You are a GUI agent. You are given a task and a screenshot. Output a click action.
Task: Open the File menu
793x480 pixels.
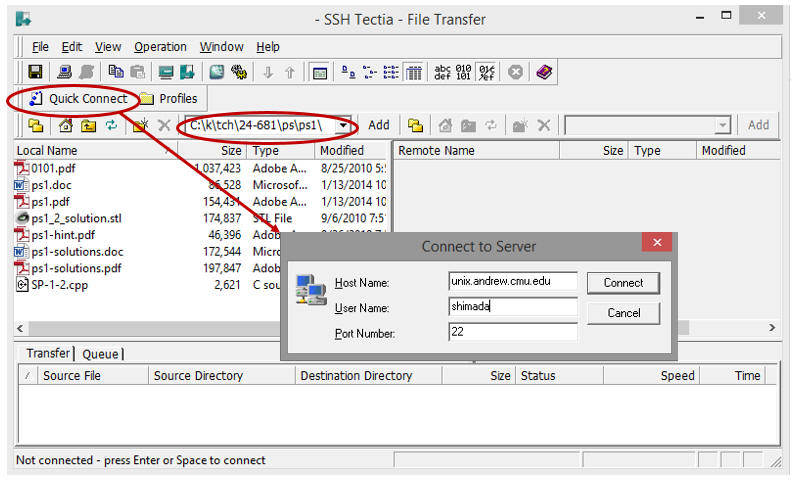point(40,47)
